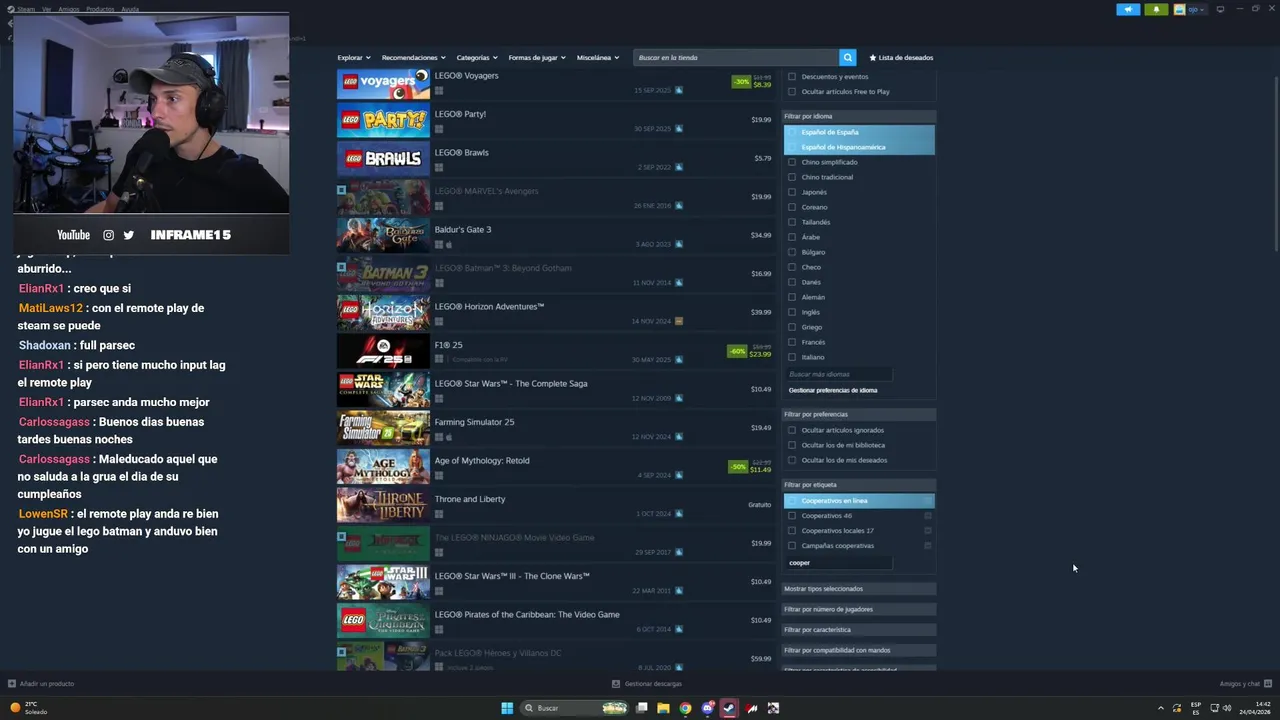
Task: Uncheck Español de España language filter
Action: pos(792,132)
